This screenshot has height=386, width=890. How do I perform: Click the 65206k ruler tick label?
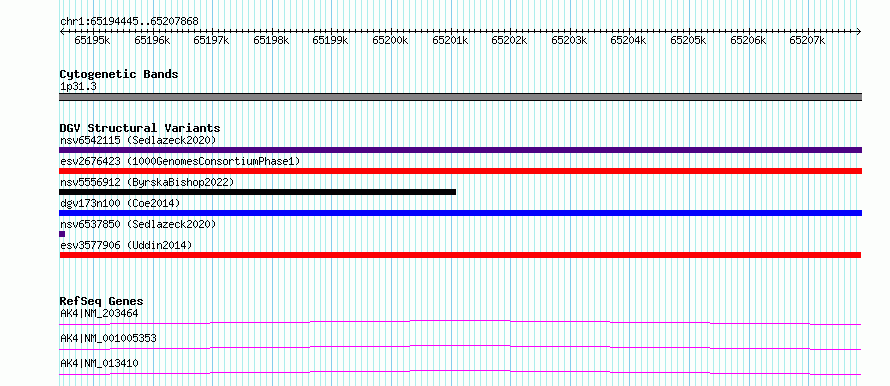748,40
